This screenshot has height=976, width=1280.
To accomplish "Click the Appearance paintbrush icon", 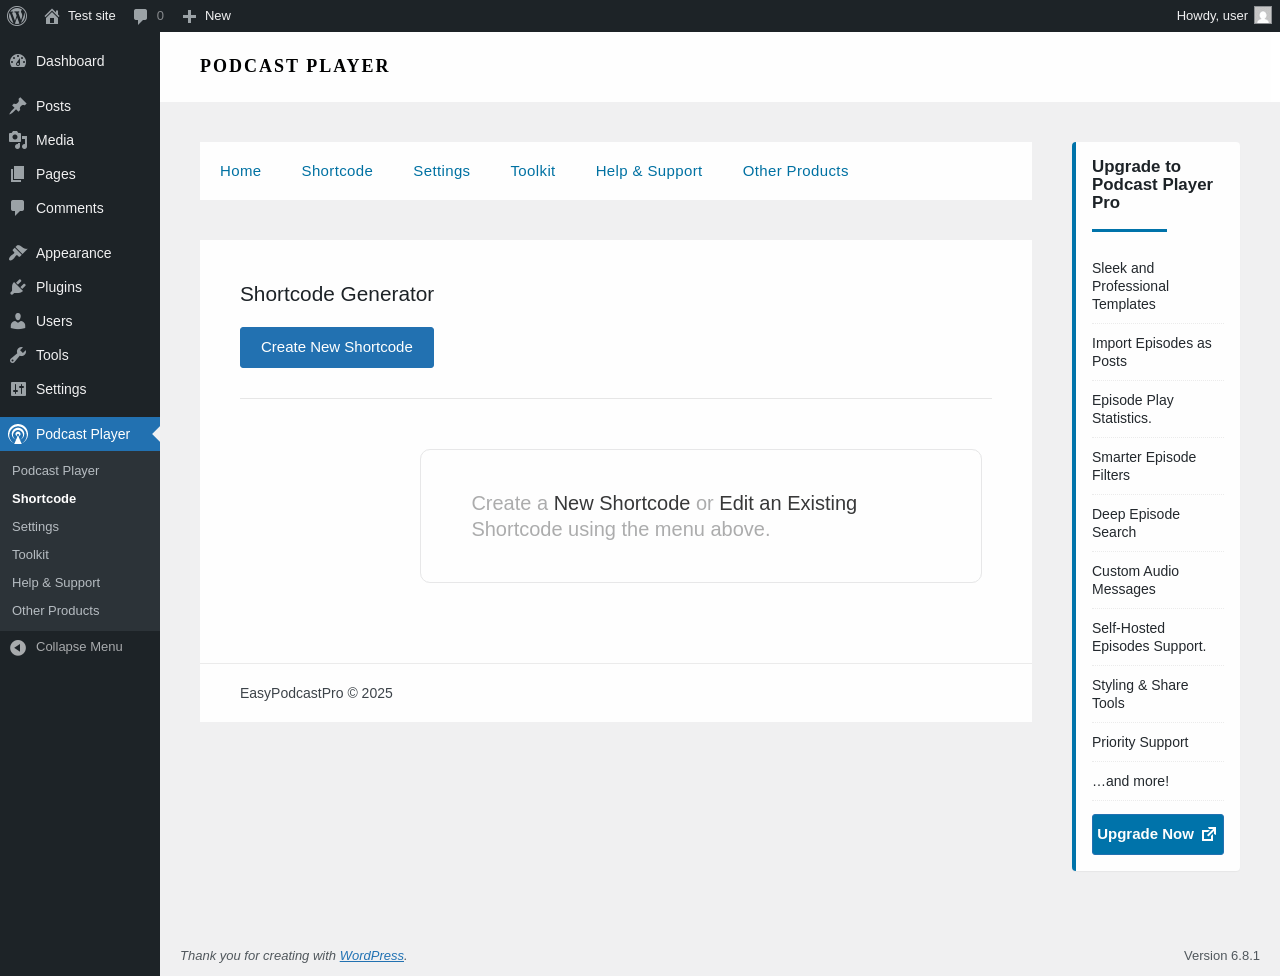I will pos(18,253).
